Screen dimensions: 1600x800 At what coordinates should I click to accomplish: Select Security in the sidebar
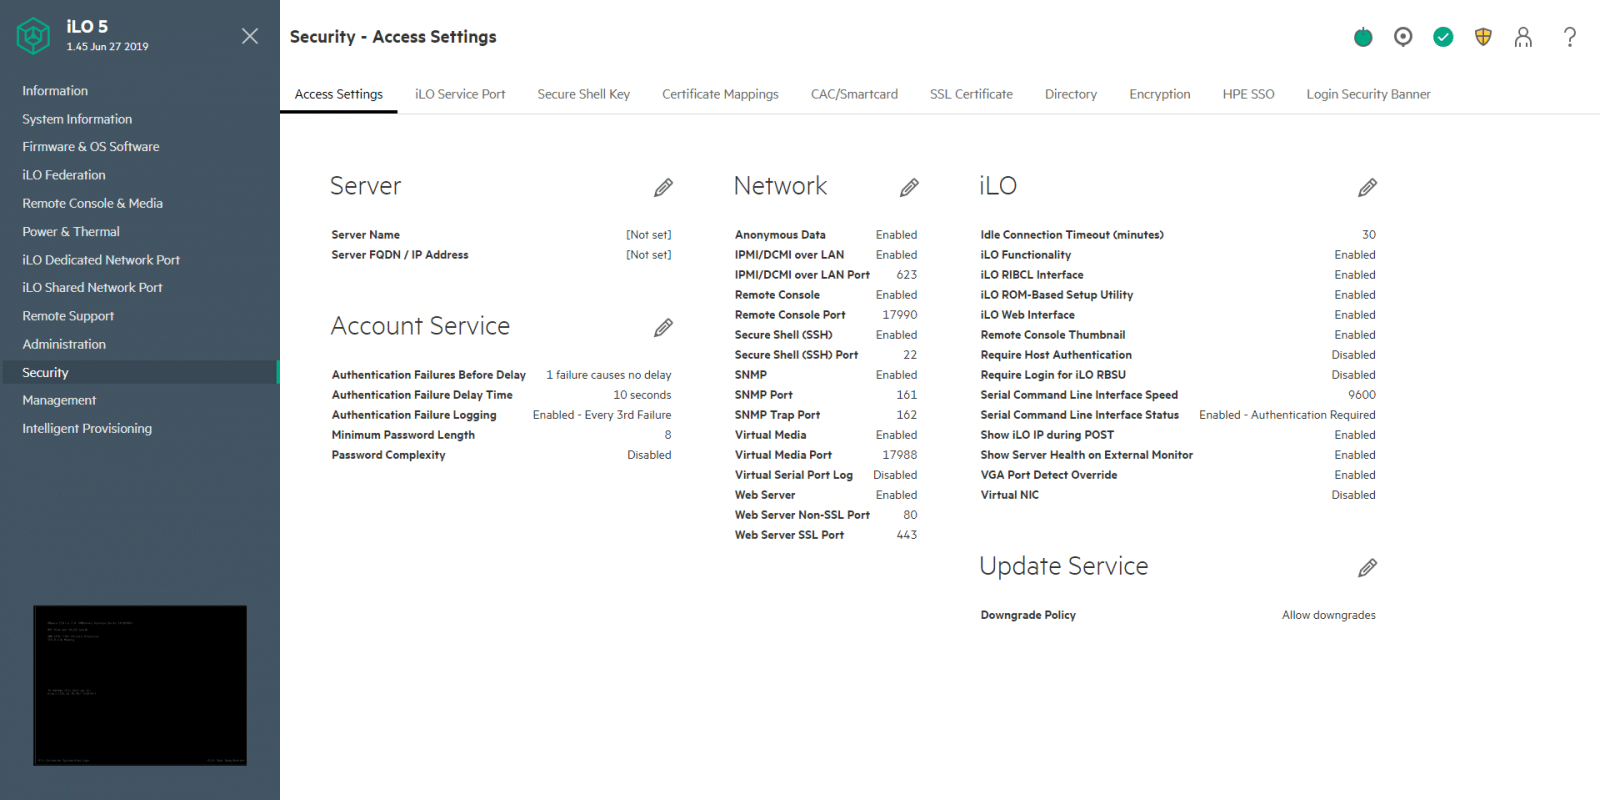coord(140,372)
